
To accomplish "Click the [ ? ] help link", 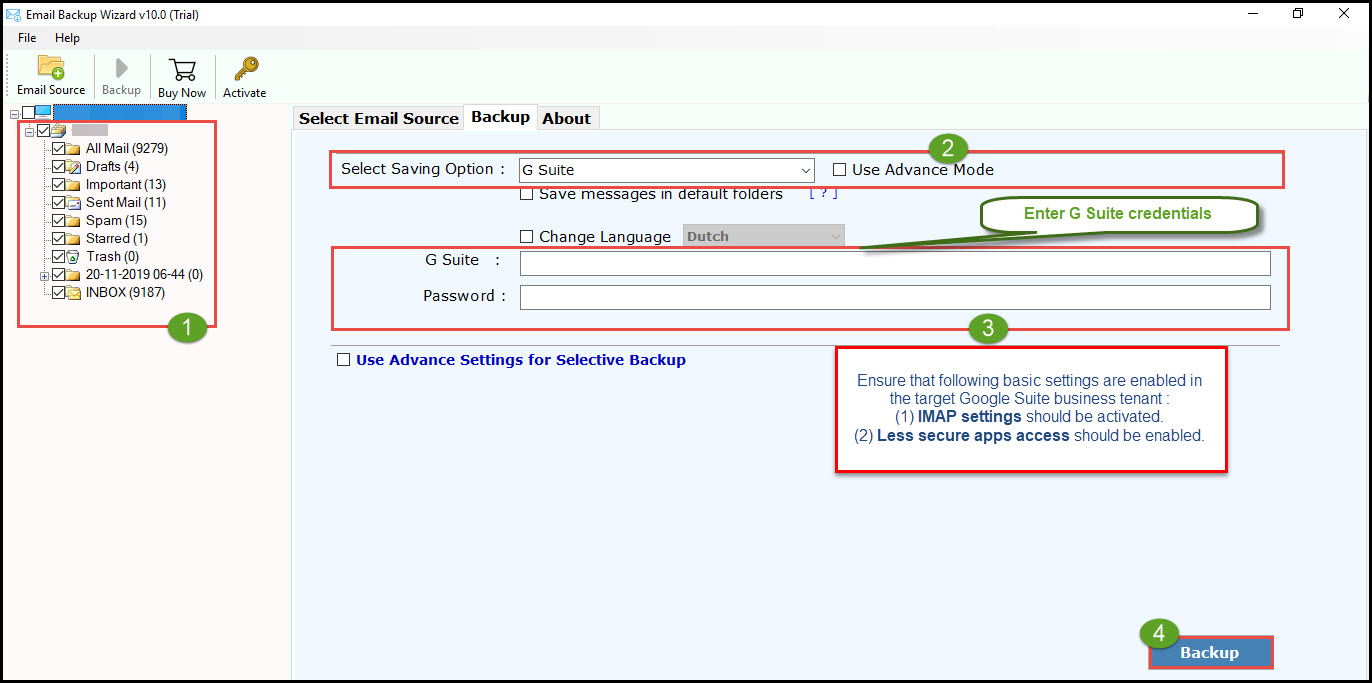I will click(823, 194).
